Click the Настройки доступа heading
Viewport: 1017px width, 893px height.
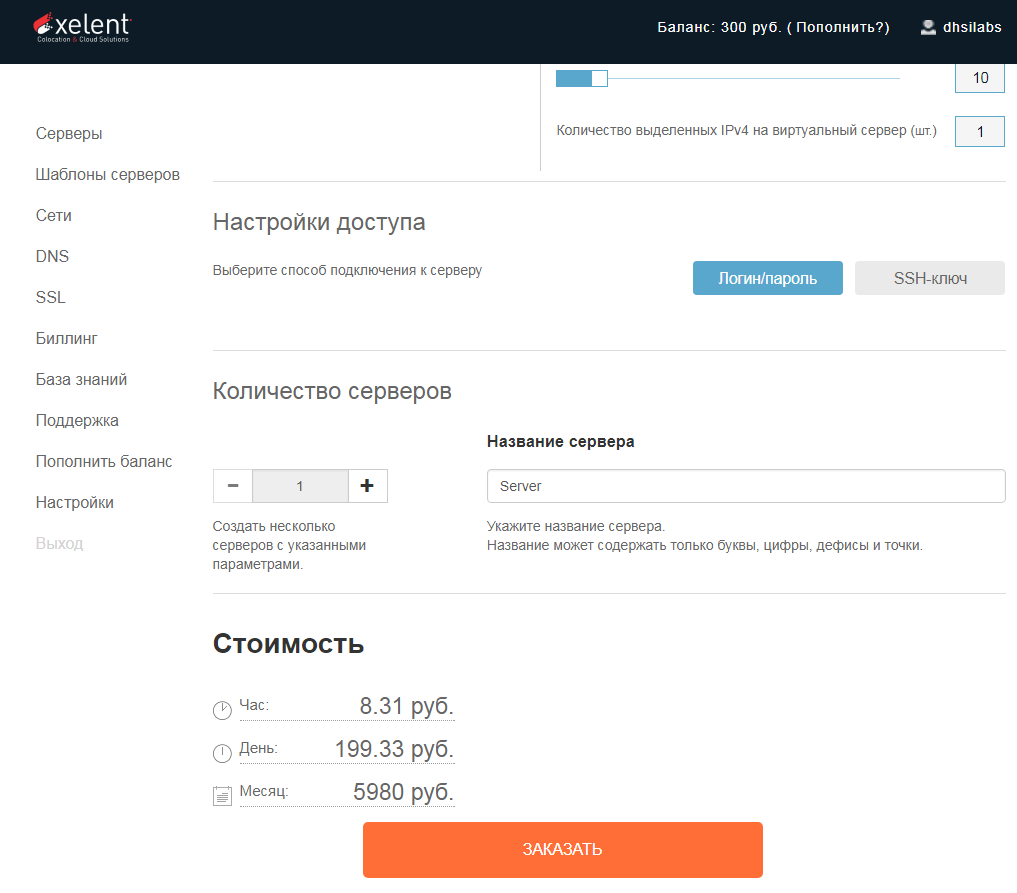tap(319, 222)
